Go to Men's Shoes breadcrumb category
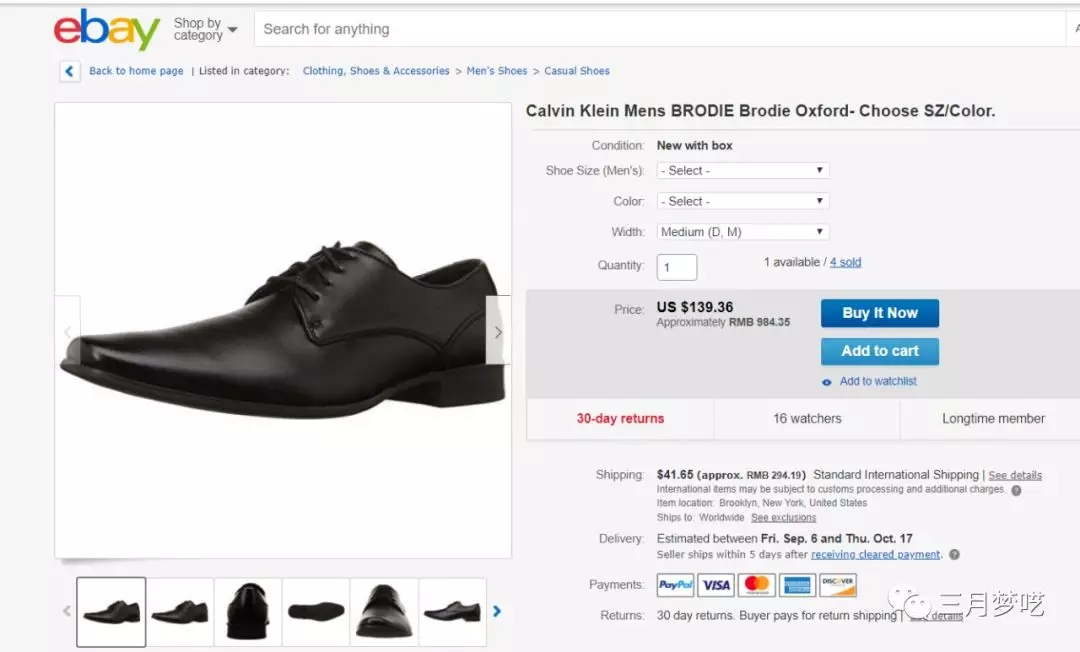 pos(497,71)
